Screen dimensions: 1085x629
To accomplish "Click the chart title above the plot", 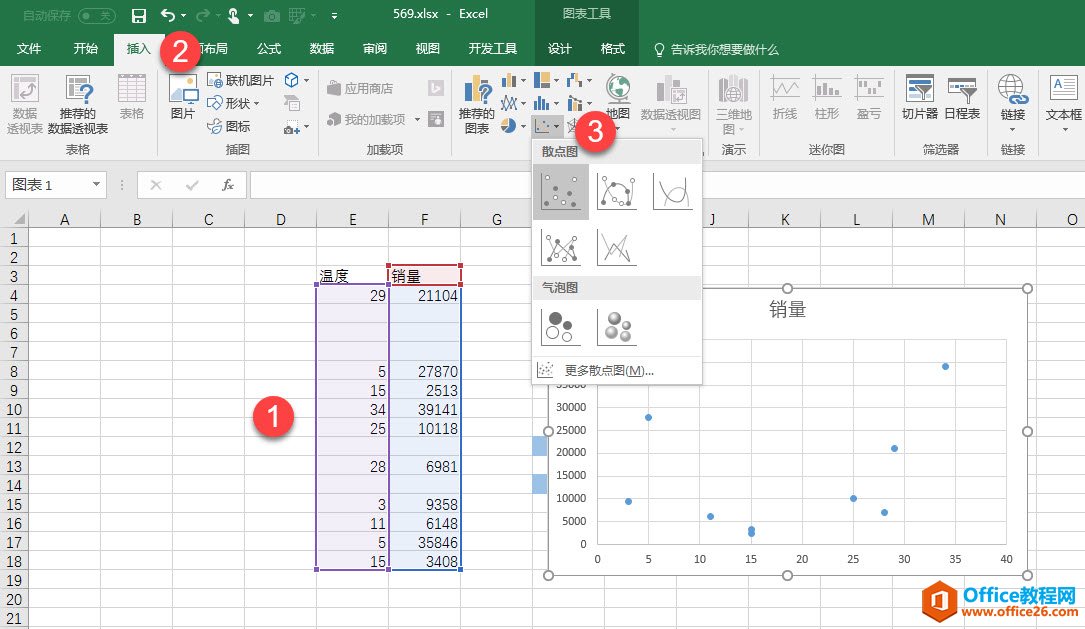I will click(x=787, y=310).
